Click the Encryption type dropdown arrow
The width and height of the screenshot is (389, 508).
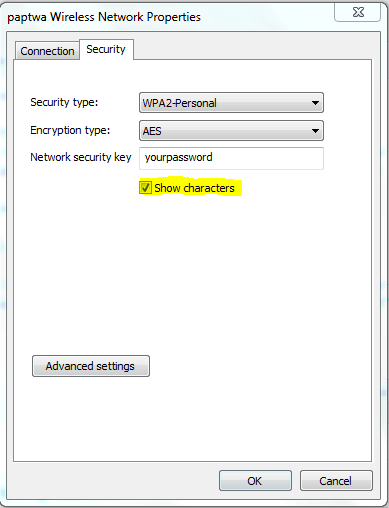coord(315,131)
